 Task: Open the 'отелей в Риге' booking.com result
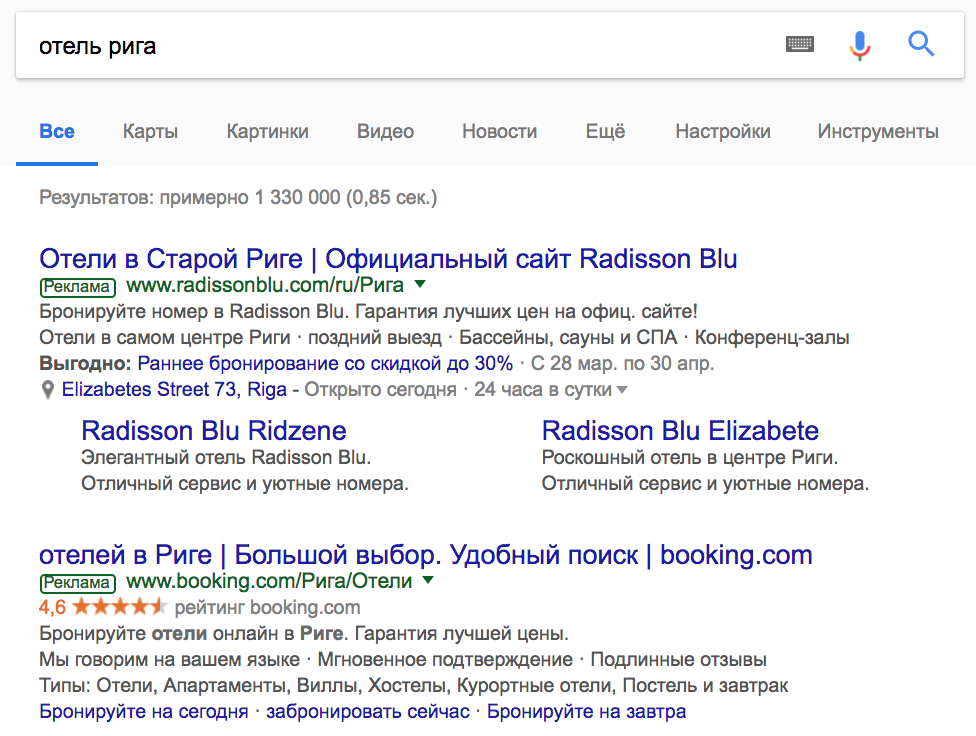(x=426, y=555)
